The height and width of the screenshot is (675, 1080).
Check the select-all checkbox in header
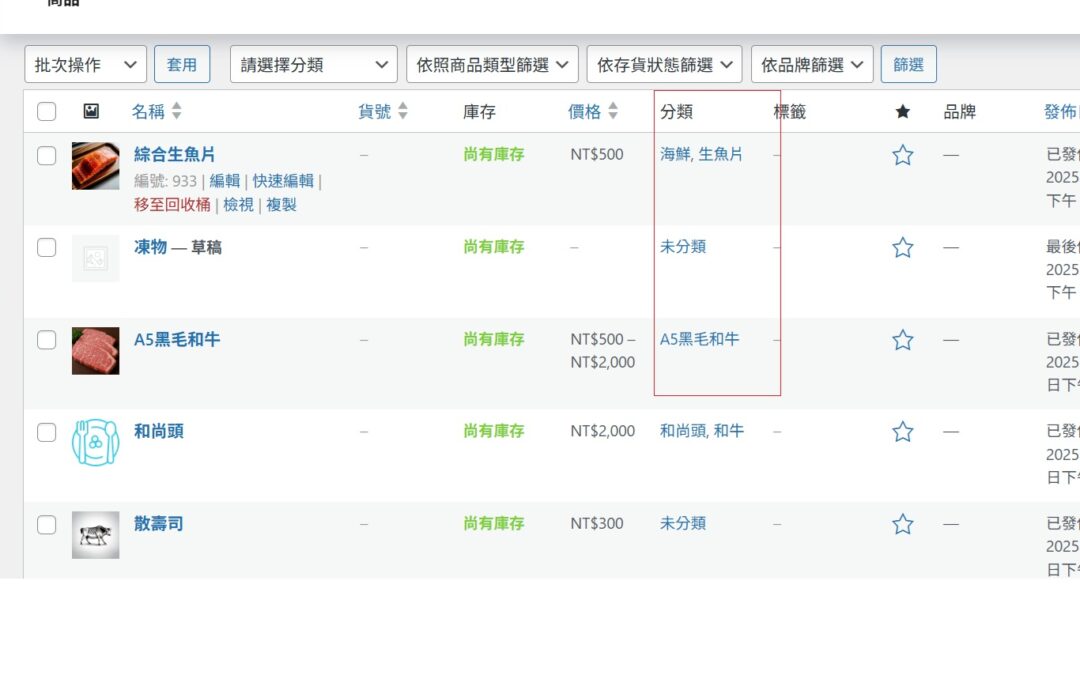pyautogui.click(x=46, y=112)
